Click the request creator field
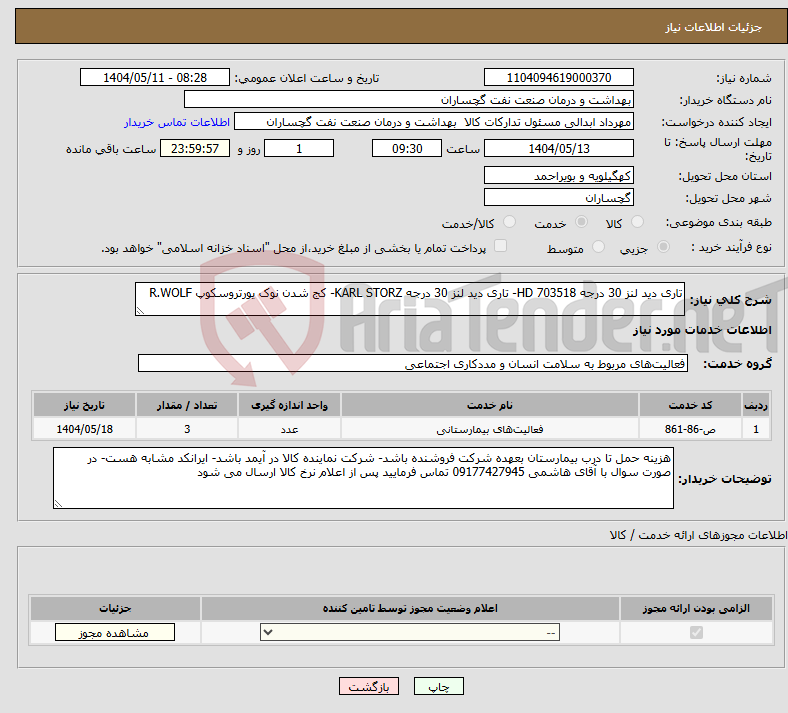Screen dimensions: 788x713 (x=434, y=122)
